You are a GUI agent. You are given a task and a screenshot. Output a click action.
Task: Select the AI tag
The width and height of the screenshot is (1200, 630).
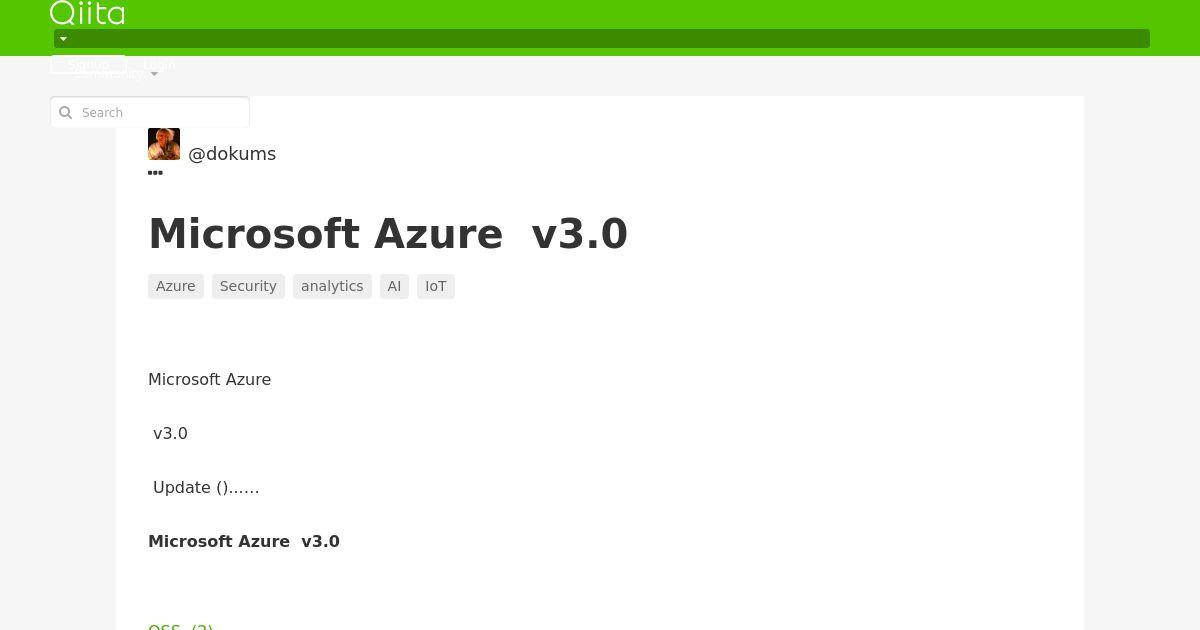coord(394,286)
